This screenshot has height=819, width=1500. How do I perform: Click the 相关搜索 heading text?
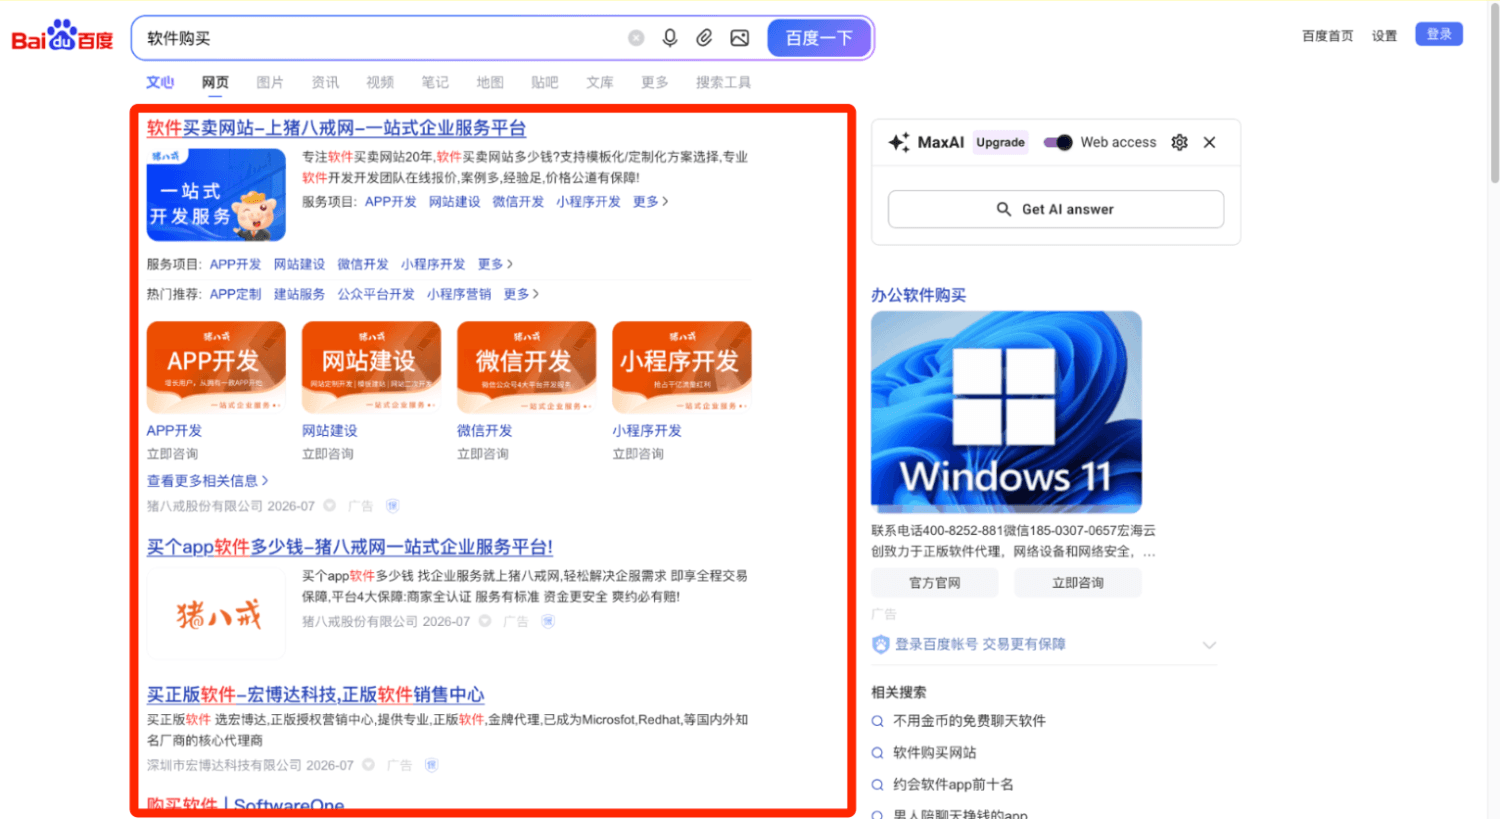(899, 692)
